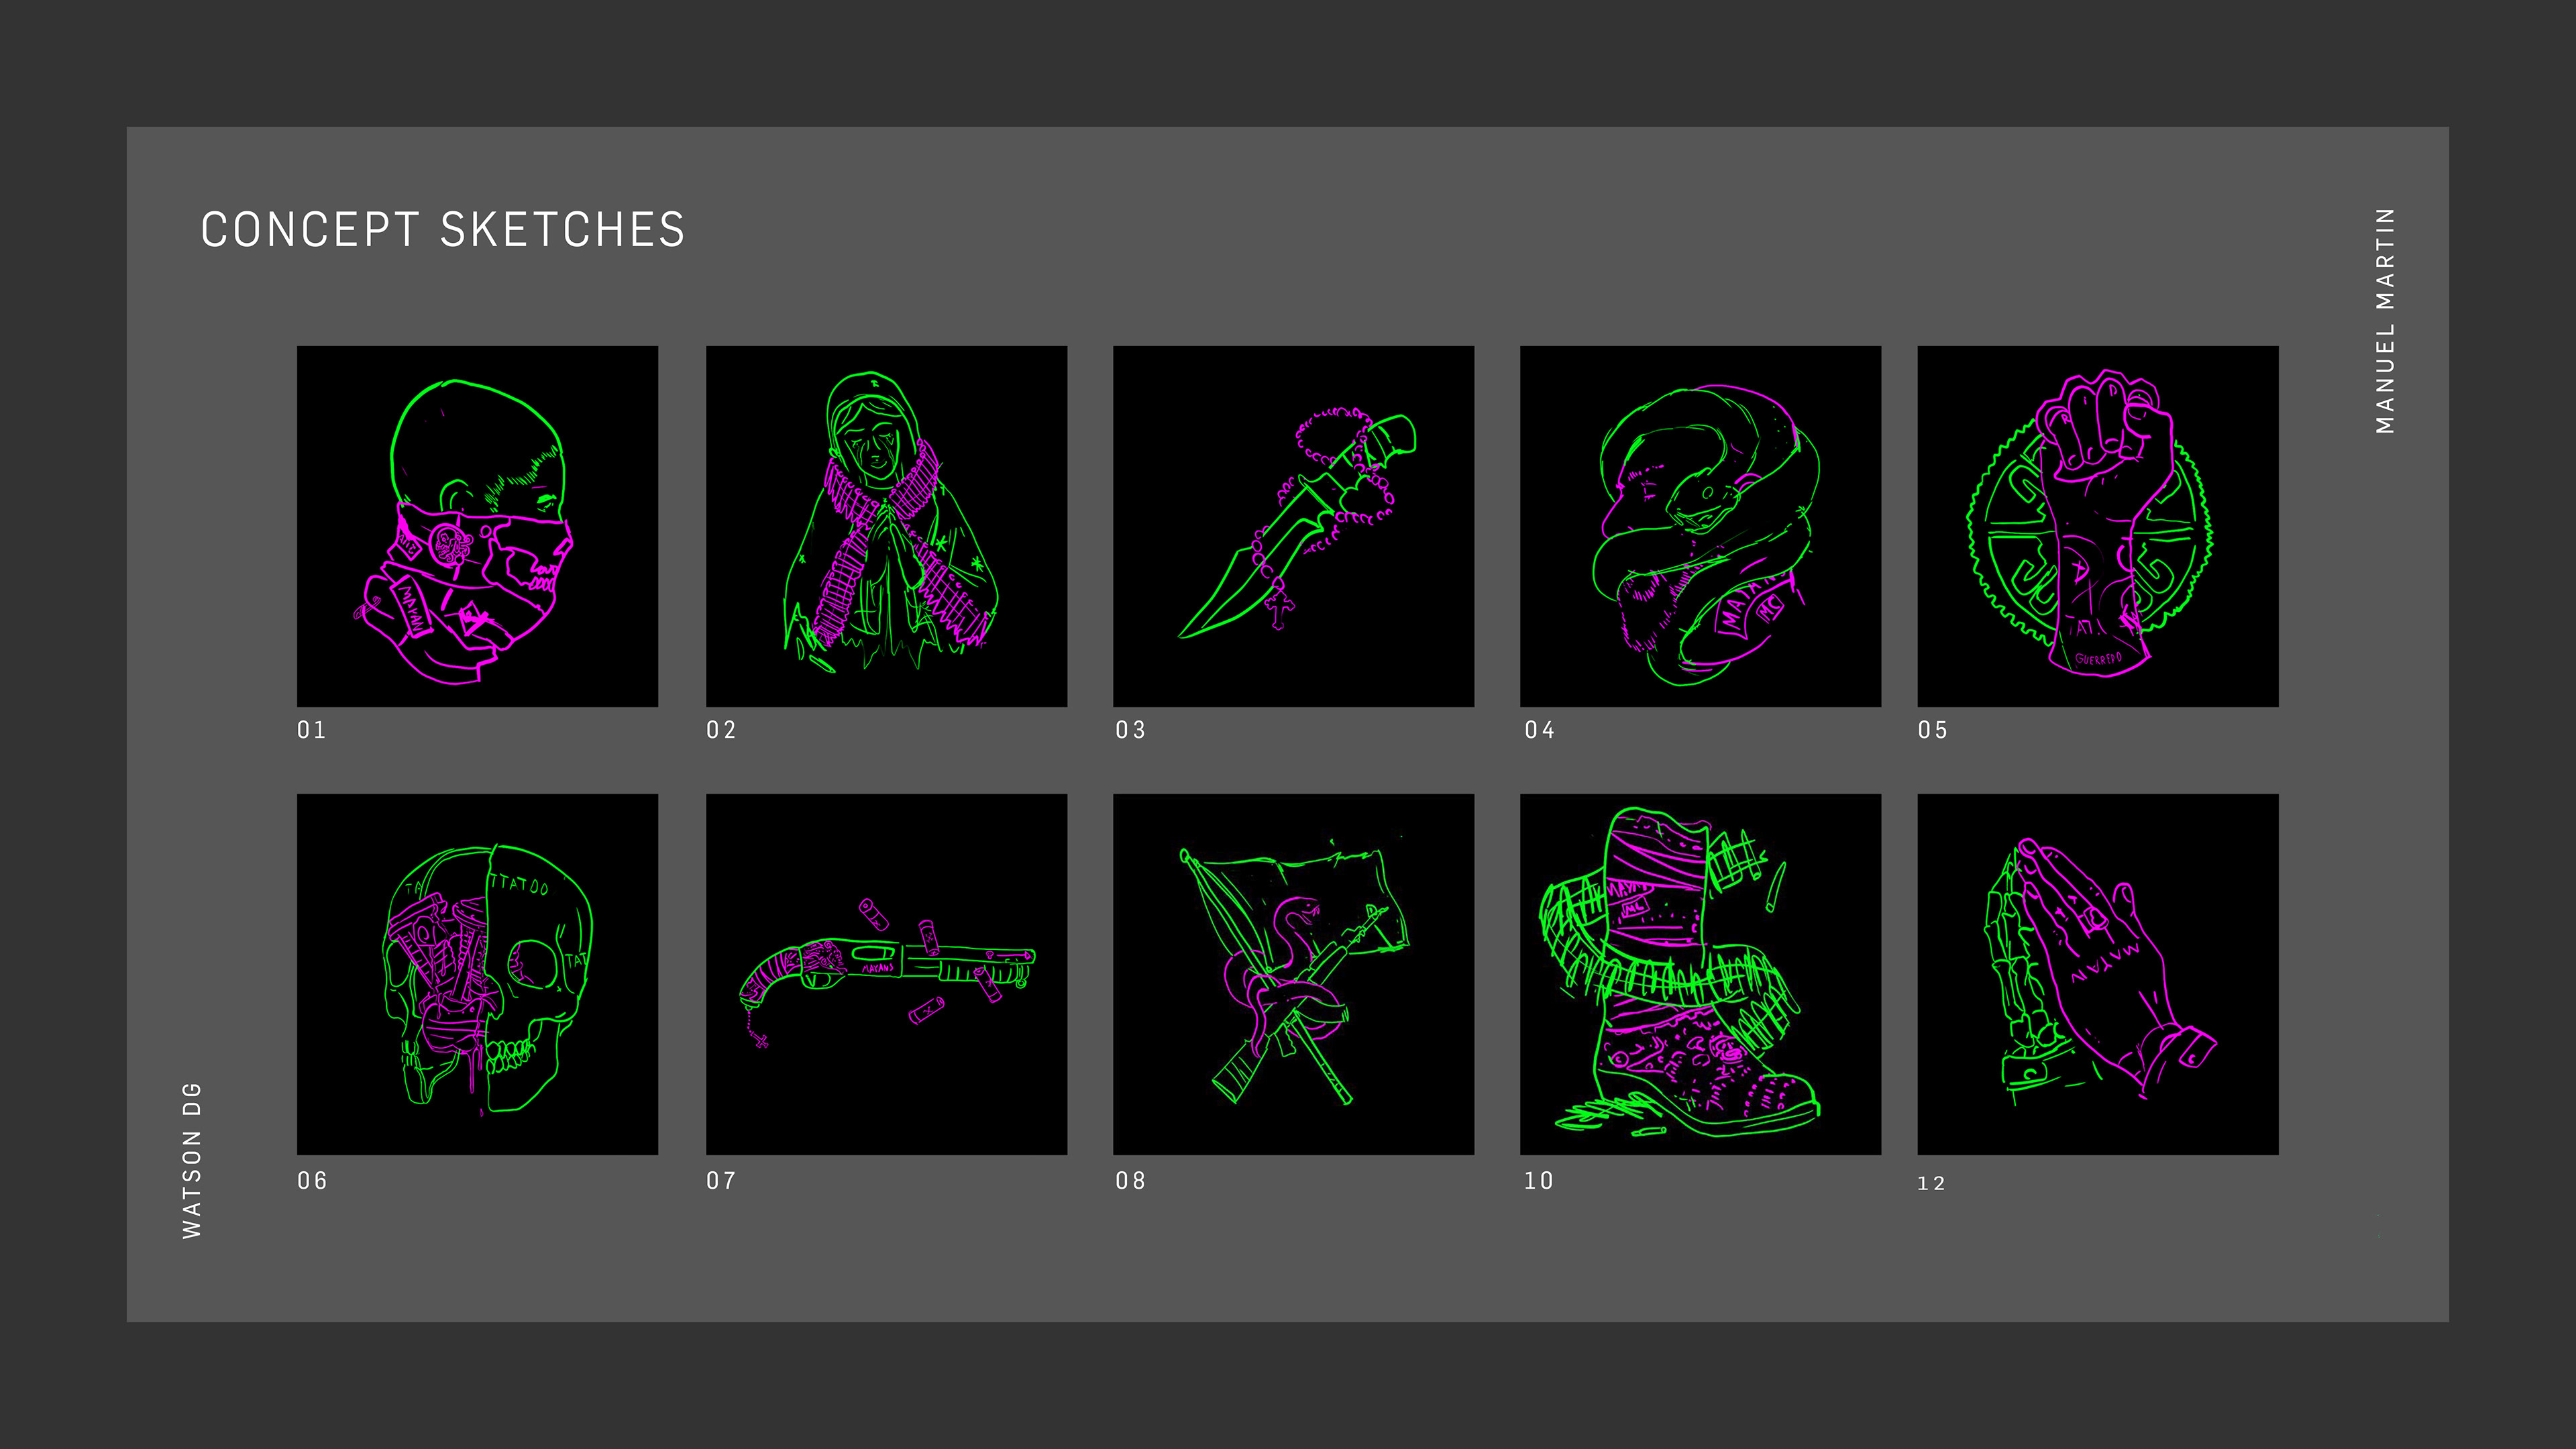Click the praying hands sketch 12
The height and width of the screenshot is (1449, 2576).
(2098, 974)
